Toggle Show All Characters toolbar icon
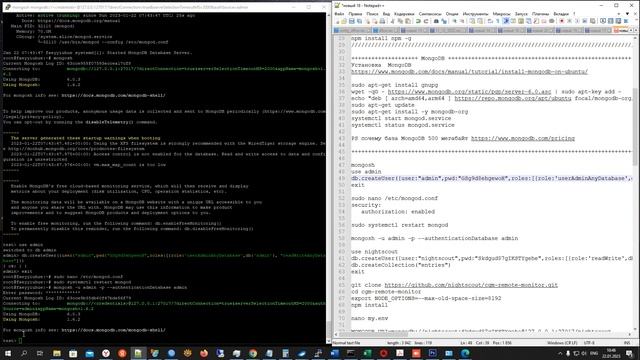Viewport: 640px width, 360px height. (x=498, y=21)
